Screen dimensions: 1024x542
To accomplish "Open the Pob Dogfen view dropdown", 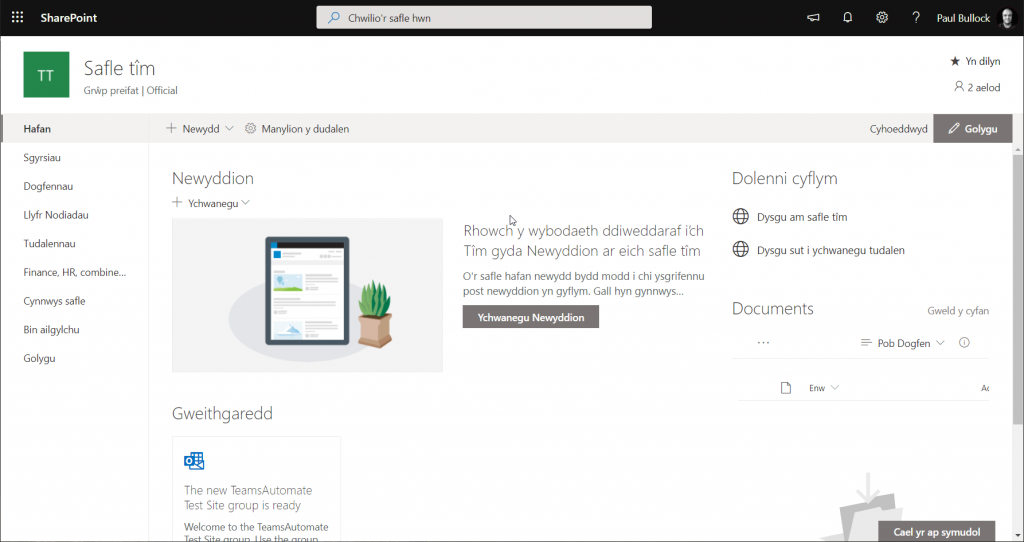I will 903,343.
